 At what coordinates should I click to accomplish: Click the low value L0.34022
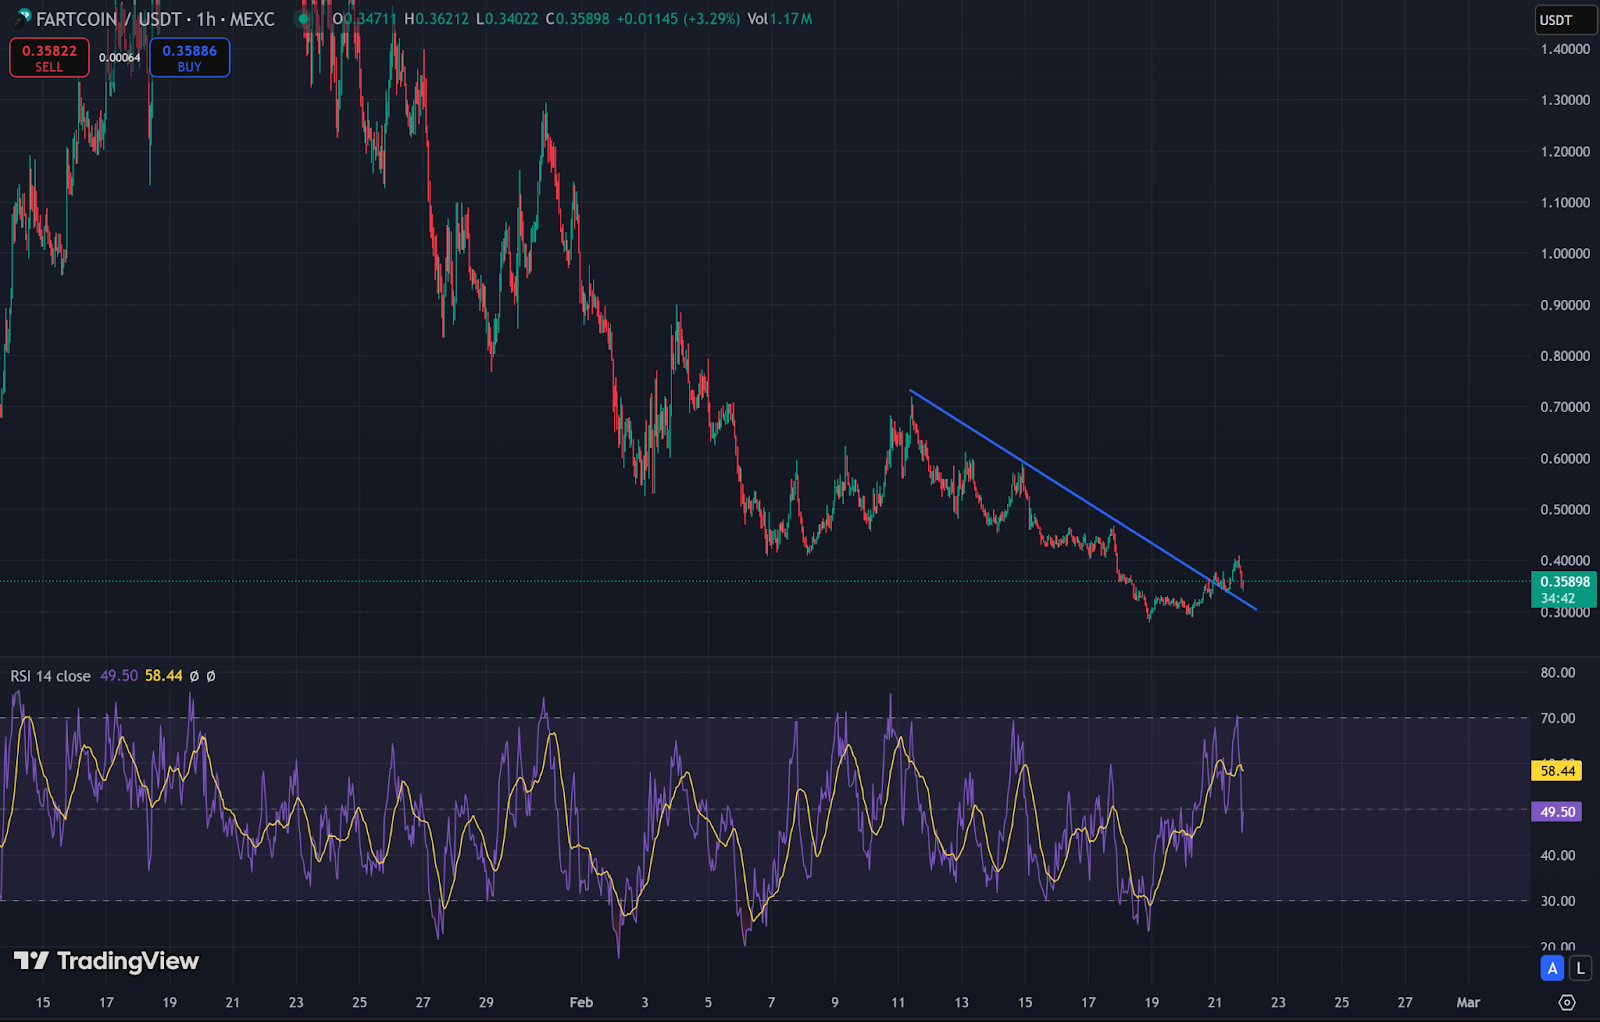coord(507,19)
